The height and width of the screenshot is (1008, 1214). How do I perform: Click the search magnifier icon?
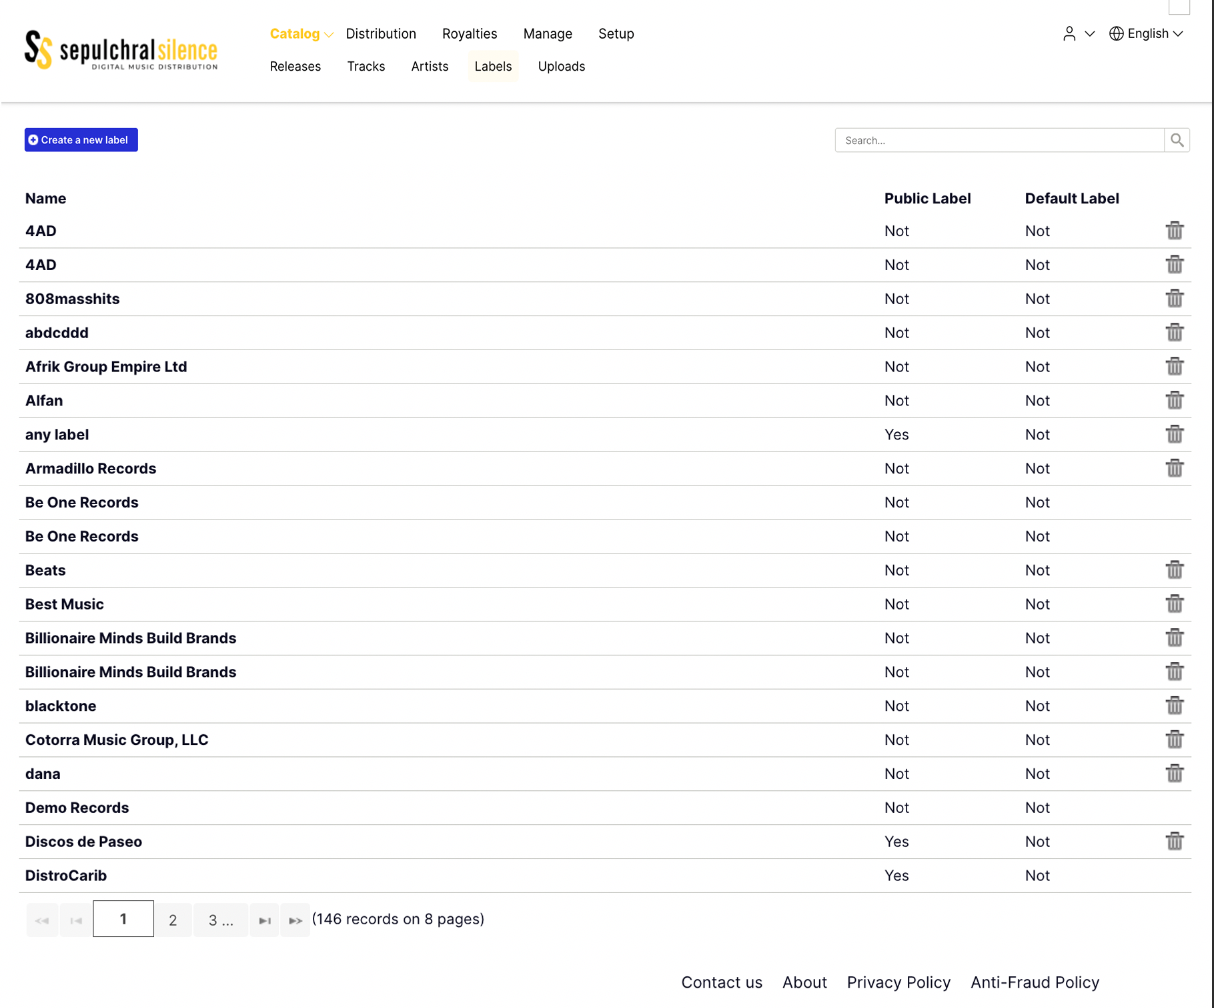click(x=1177, y=140)
